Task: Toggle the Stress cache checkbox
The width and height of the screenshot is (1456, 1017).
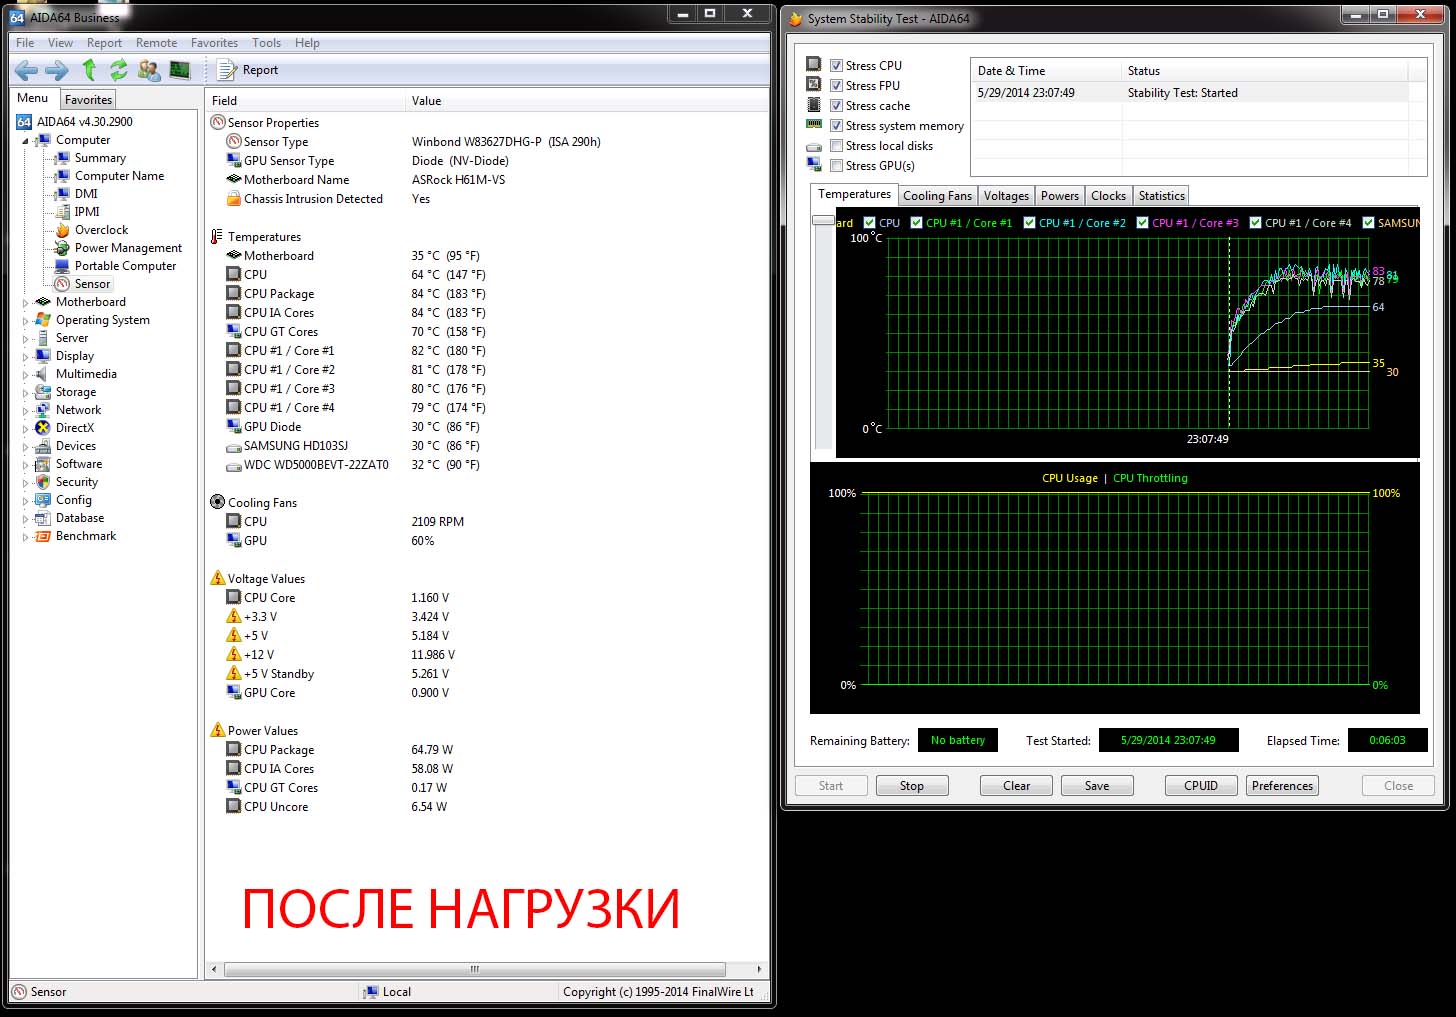Action: tap(836, 106)
